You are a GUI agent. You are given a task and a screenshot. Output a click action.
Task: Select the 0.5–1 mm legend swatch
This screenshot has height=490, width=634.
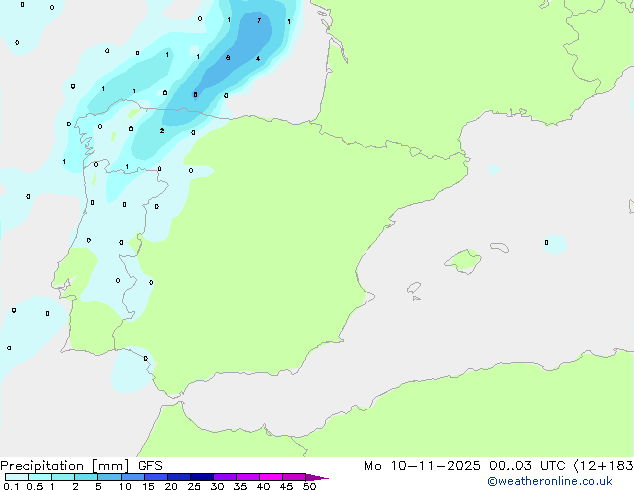pyautogui.click(x=40, y=477)
